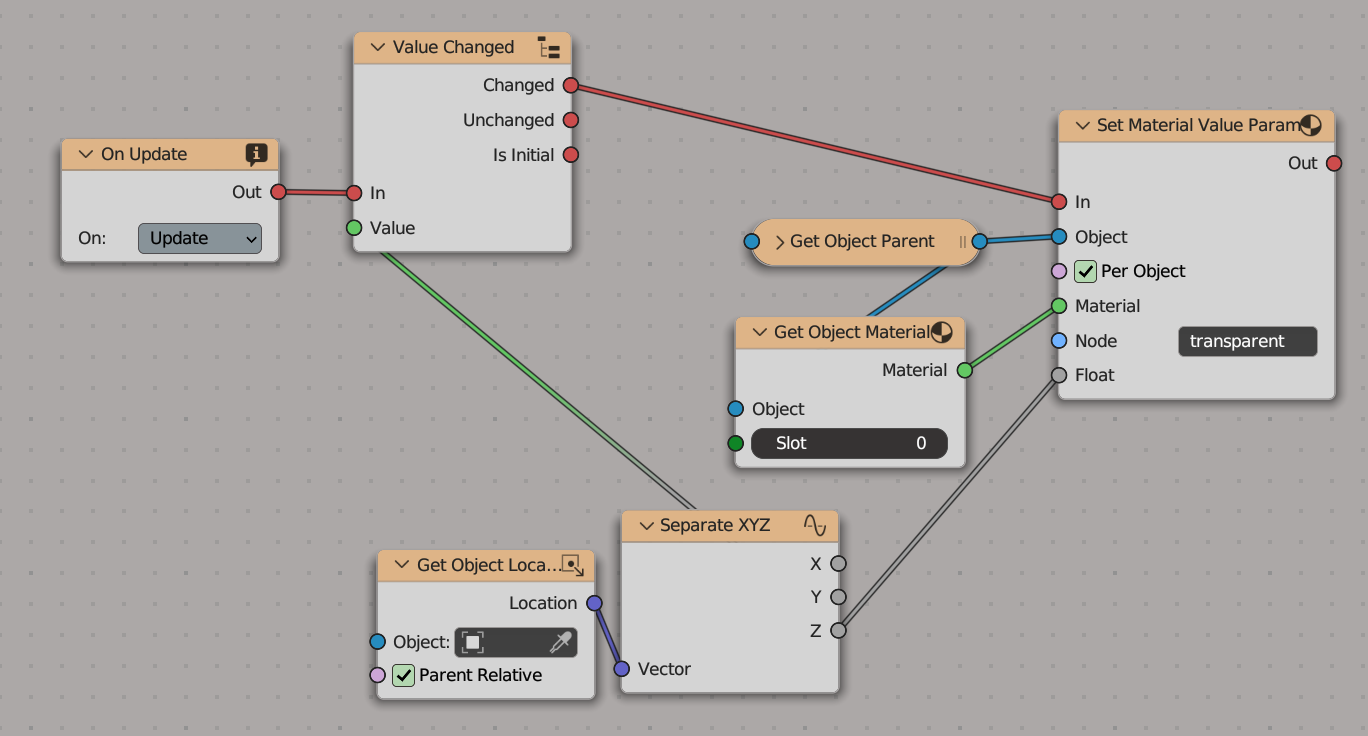Click the Changed output socket
Screen dimensions: 1368x736
(571, 85)
